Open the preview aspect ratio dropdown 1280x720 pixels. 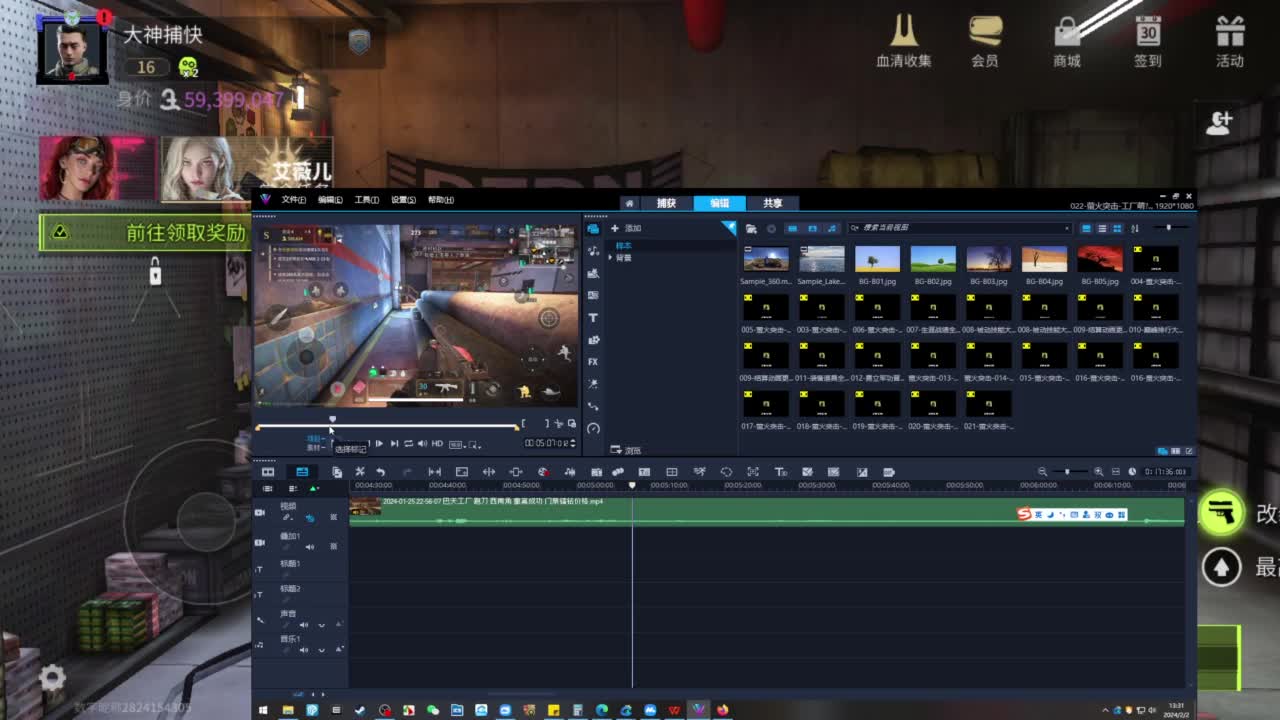(x=456, y=444)
